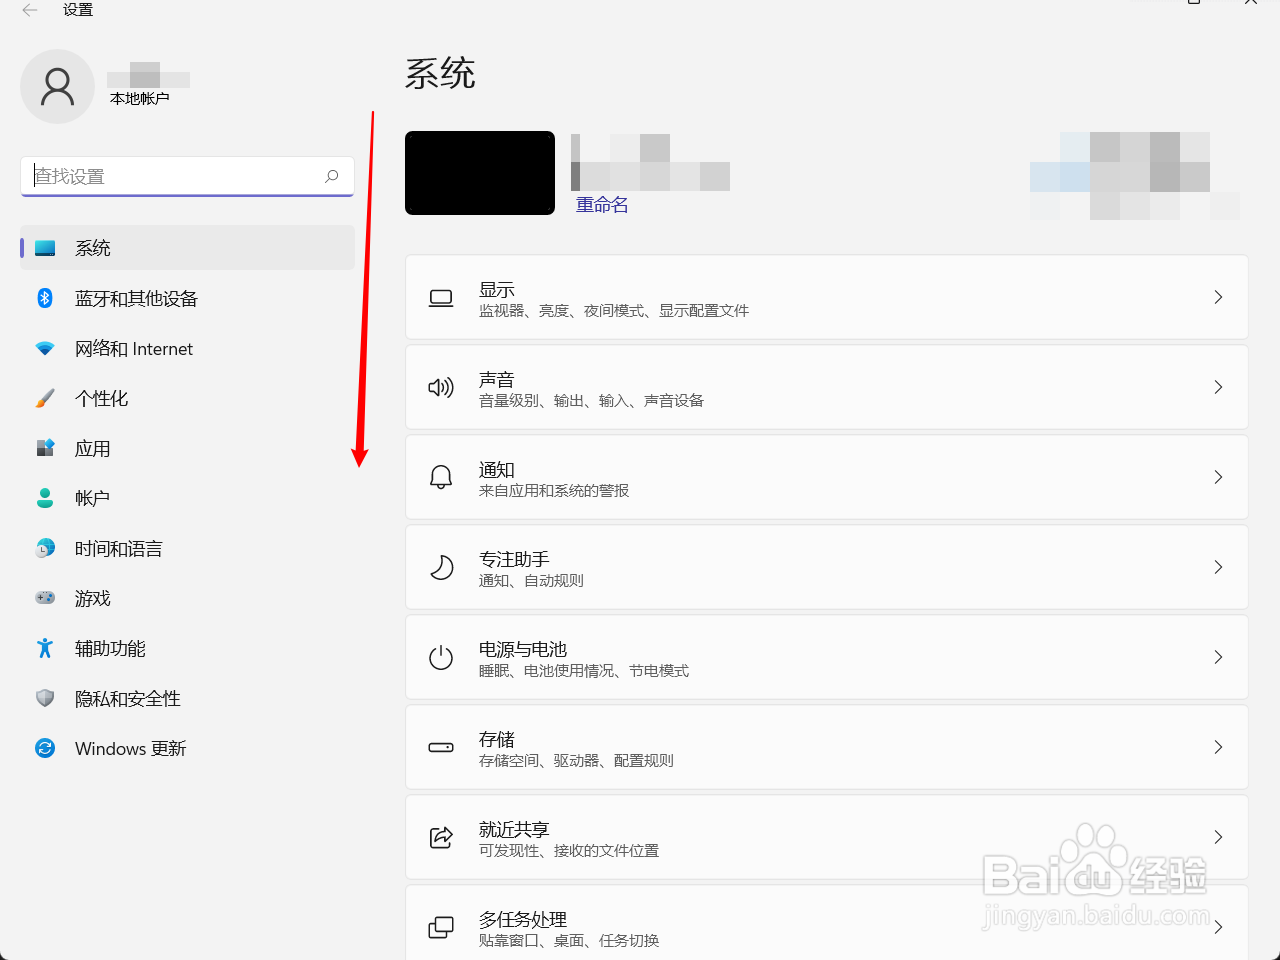
Task: Click the 专注助手 title text
Action: [x=514, y=560]
